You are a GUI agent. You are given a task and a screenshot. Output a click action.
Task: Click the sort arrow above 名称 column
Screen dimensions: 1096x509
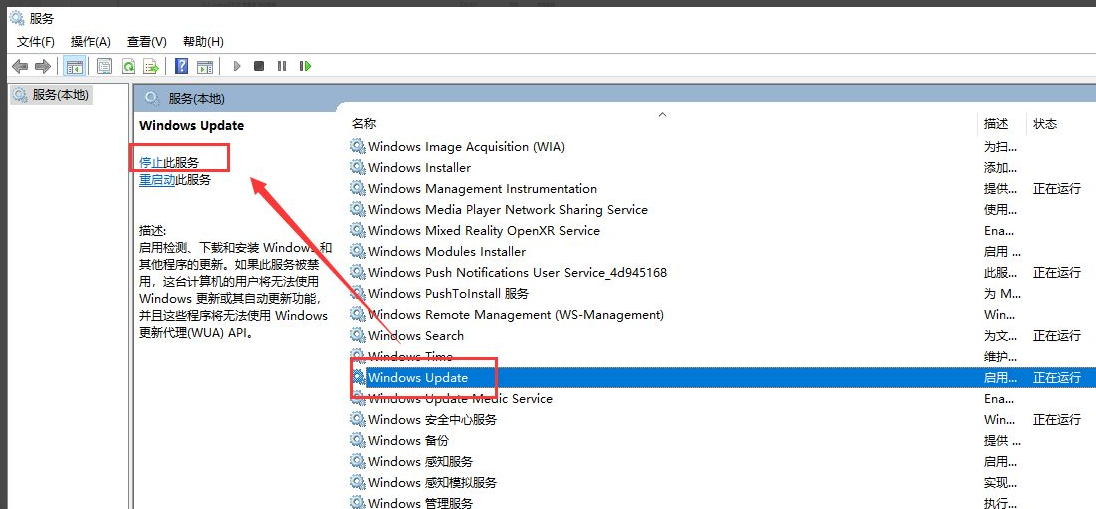coord(661,114)
